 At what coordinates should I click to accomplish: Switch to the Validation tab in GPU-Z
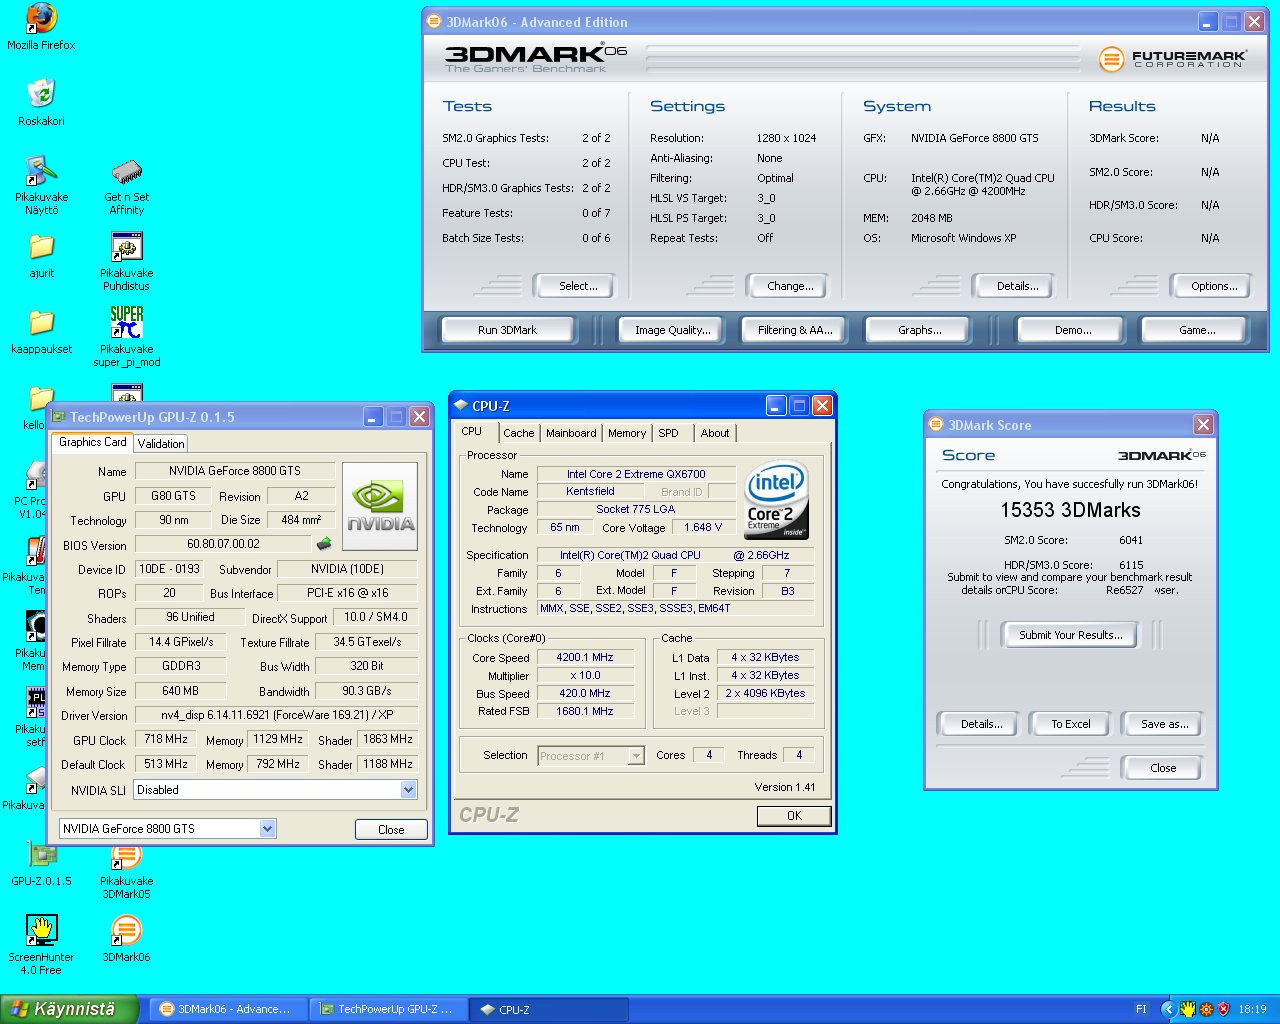tap(160, 443)
